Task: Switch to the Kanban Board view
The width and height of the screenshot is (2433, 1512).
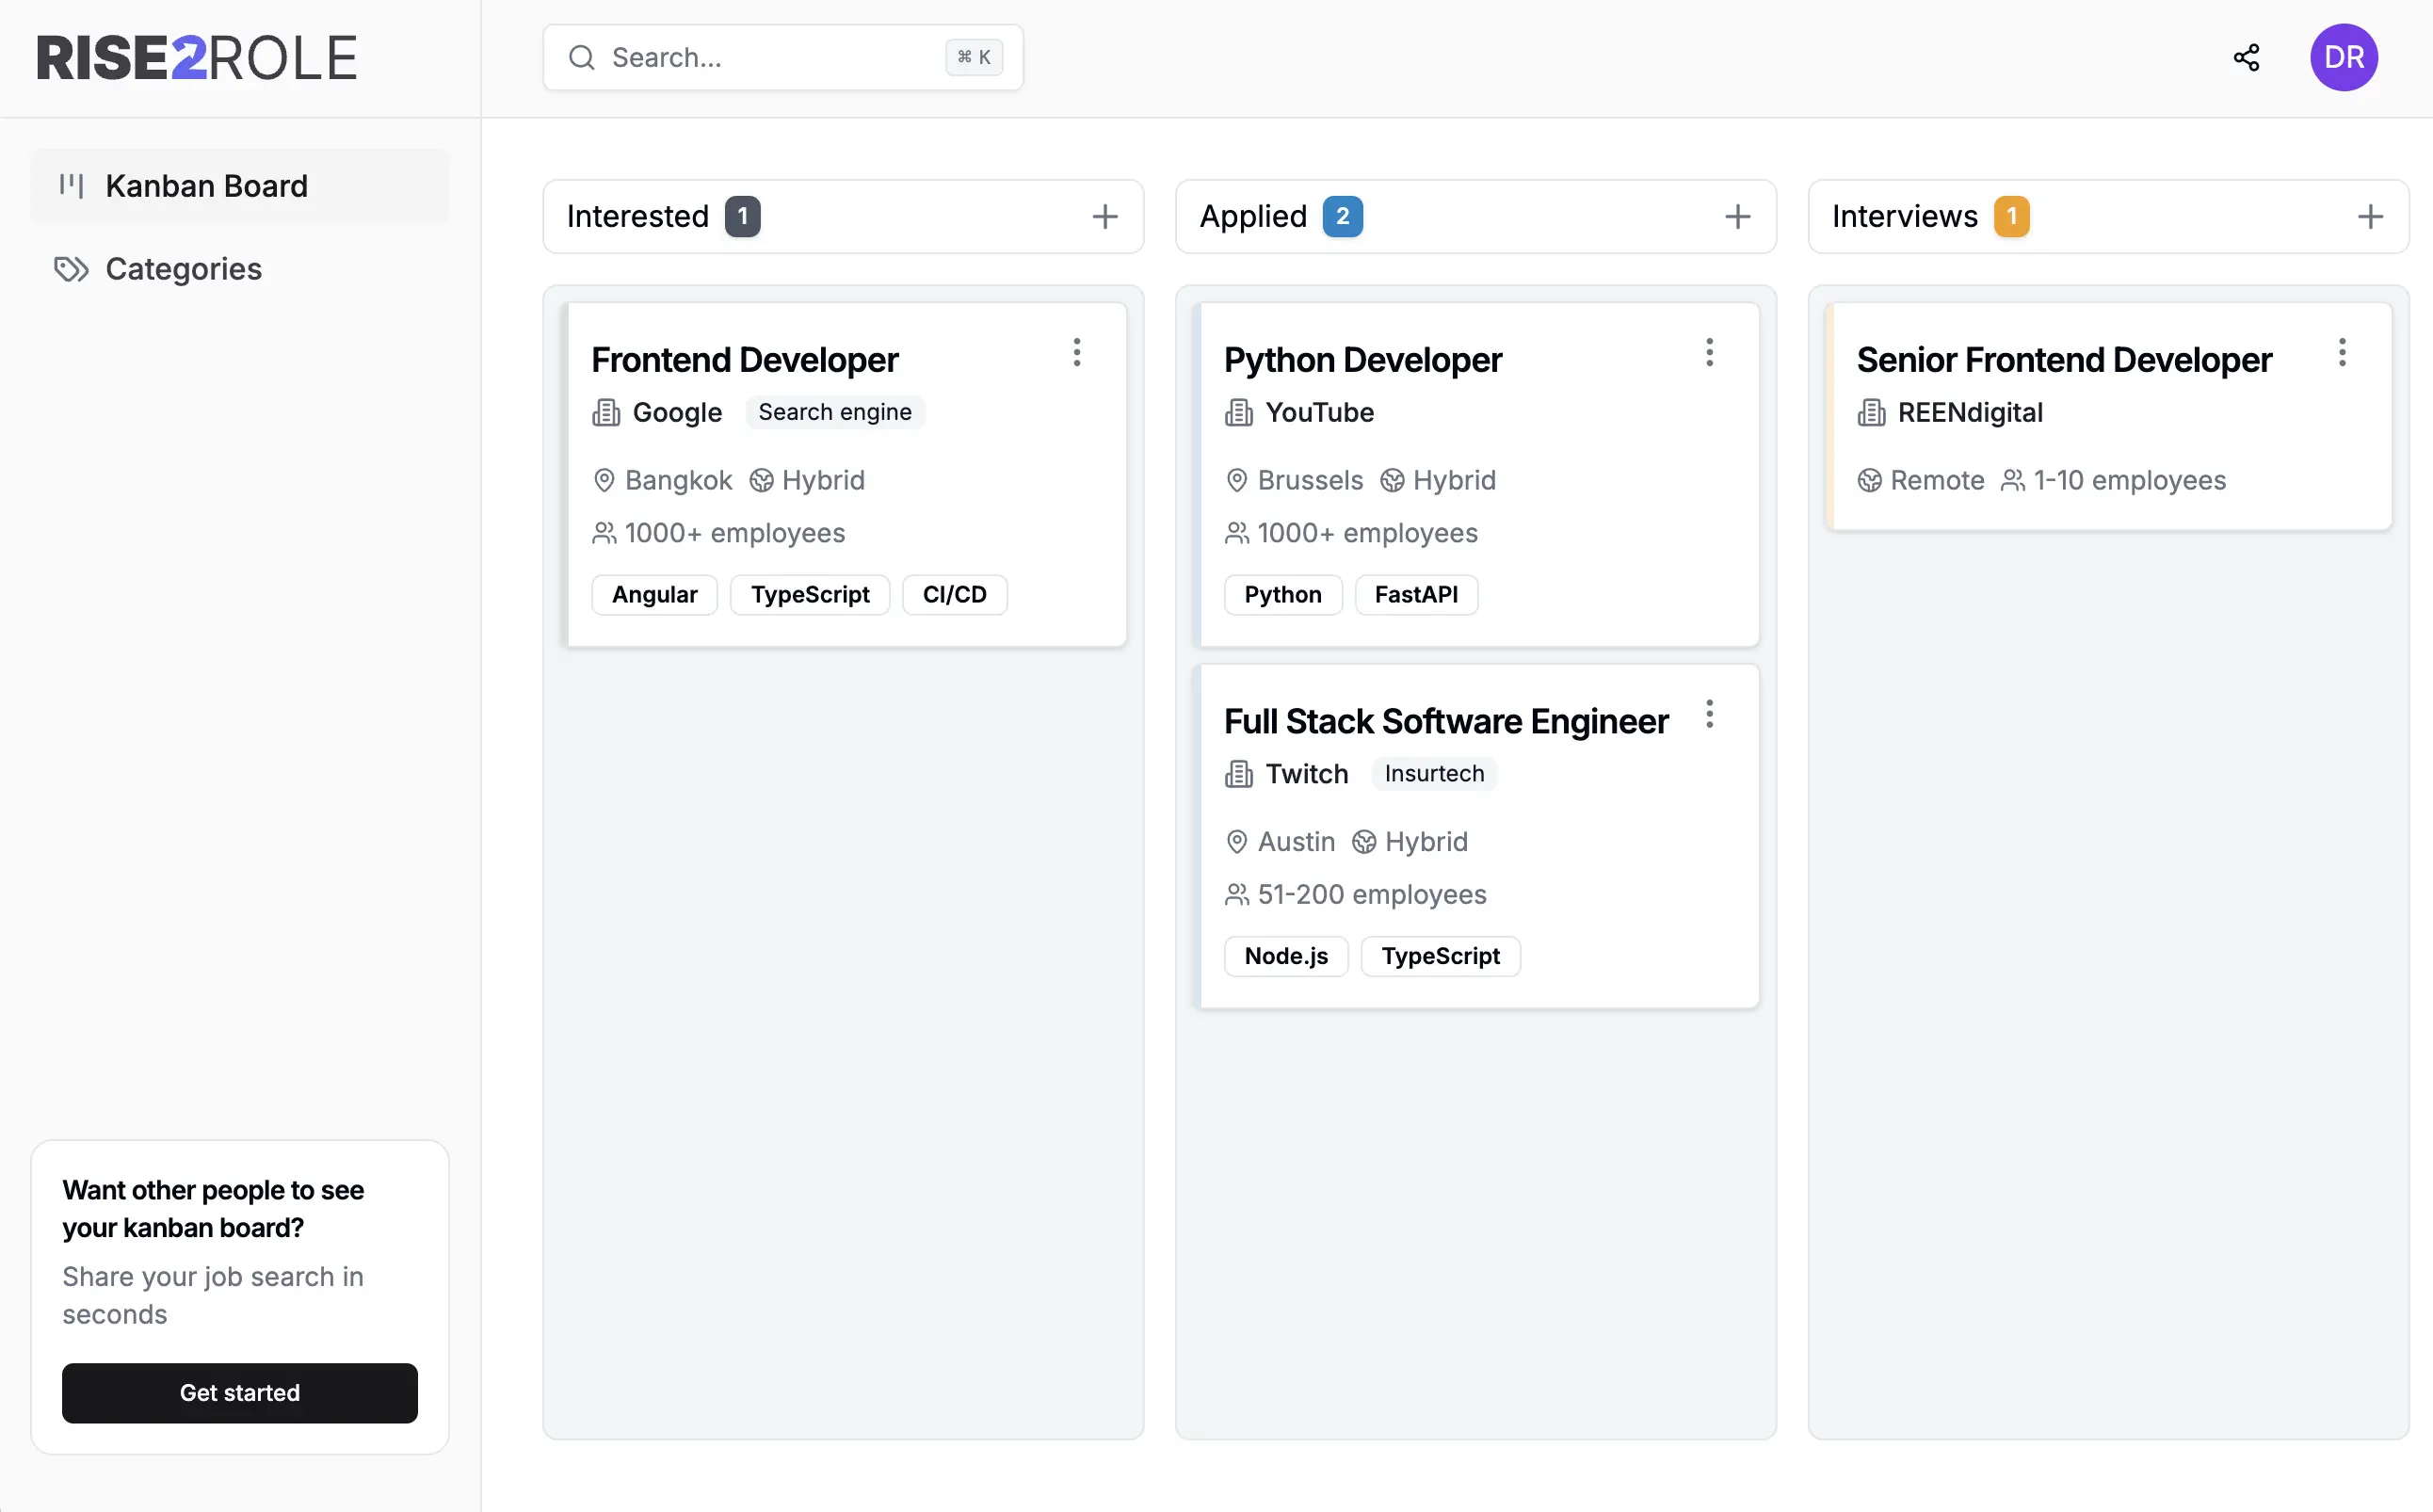Action: [x=206, y=186]
